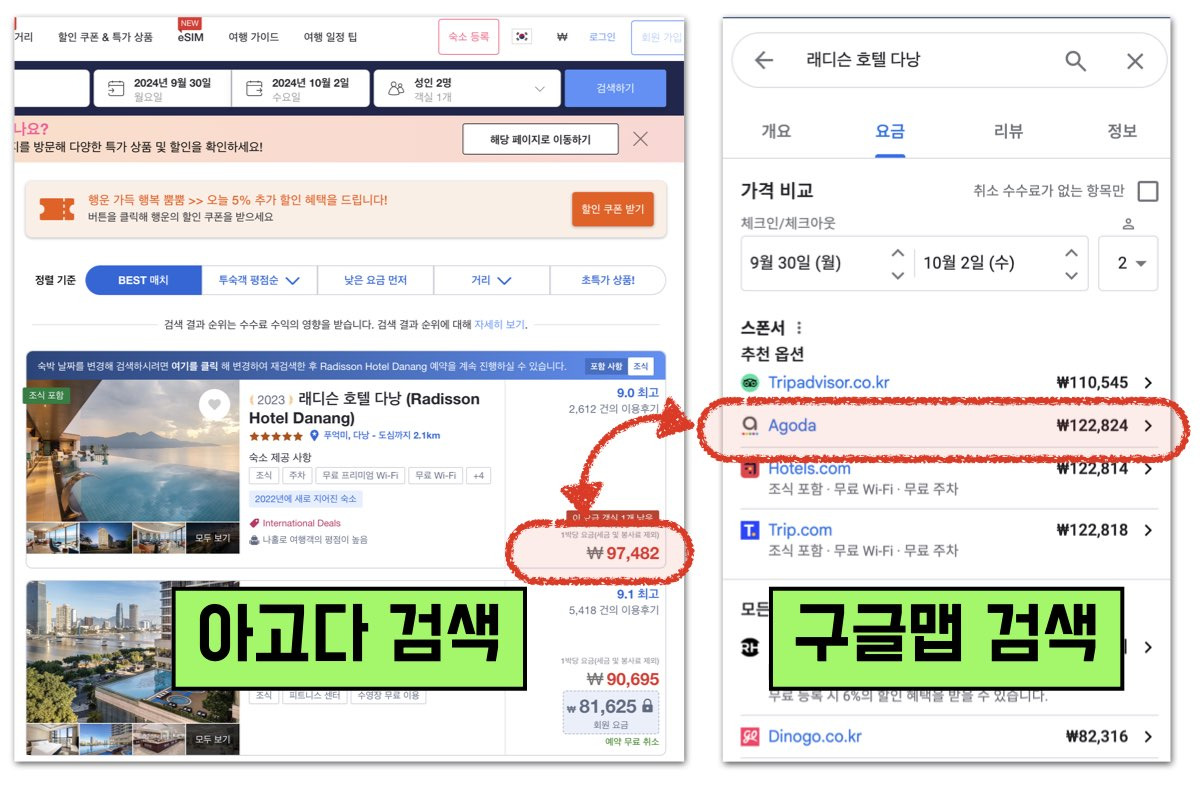Click the ₩ 81,625 회원 요금 box
The height and width of the screenshot is (800, 1200).
[611, 711]
